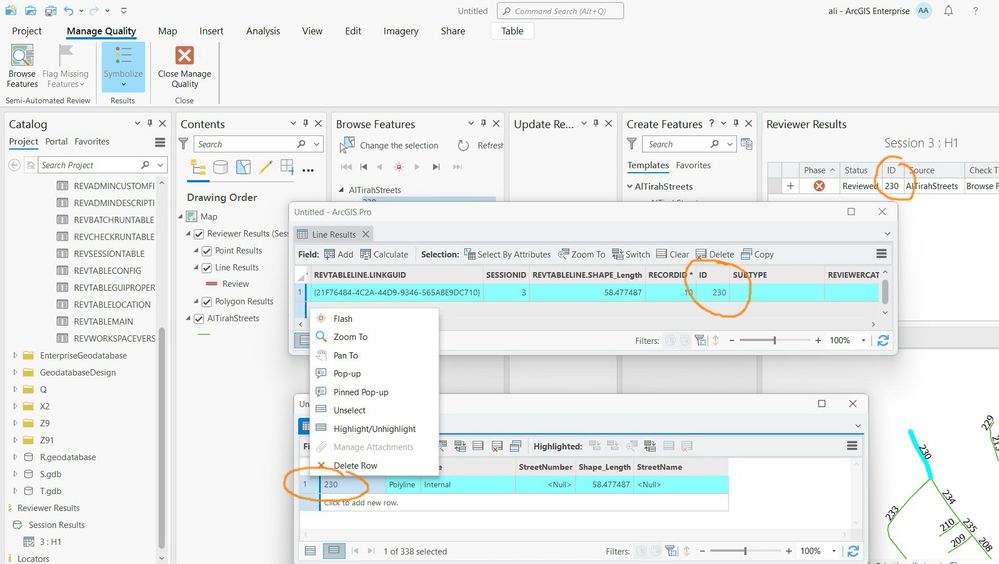This screenshot has height=564, width=999.
Task: Open zoom percentage dropdown in Line Results
Action: coord(863,340)
